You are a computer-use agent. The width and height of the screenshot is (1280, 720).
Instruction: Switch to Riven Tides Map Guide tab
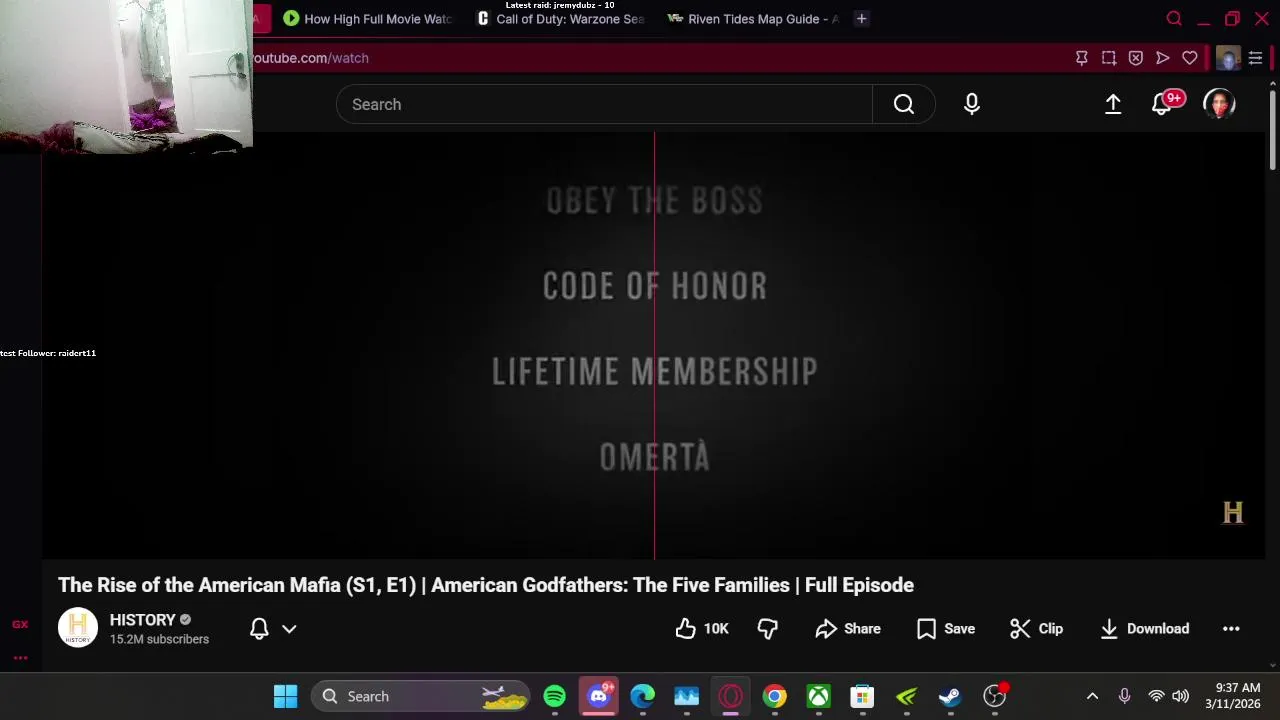click(x=754, y=19)
